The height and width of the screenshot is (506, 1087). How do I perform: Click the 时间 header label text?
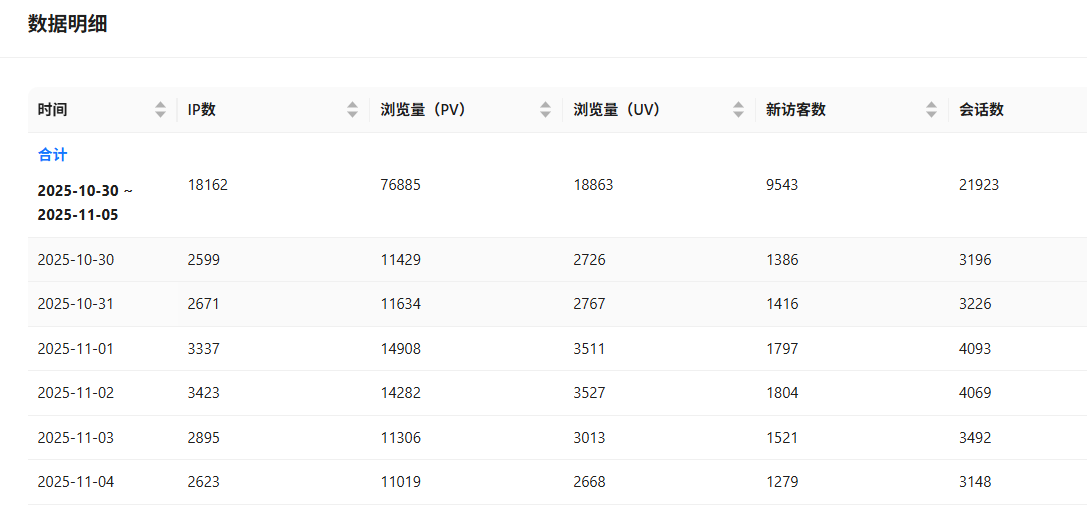(x=52, y=110)
